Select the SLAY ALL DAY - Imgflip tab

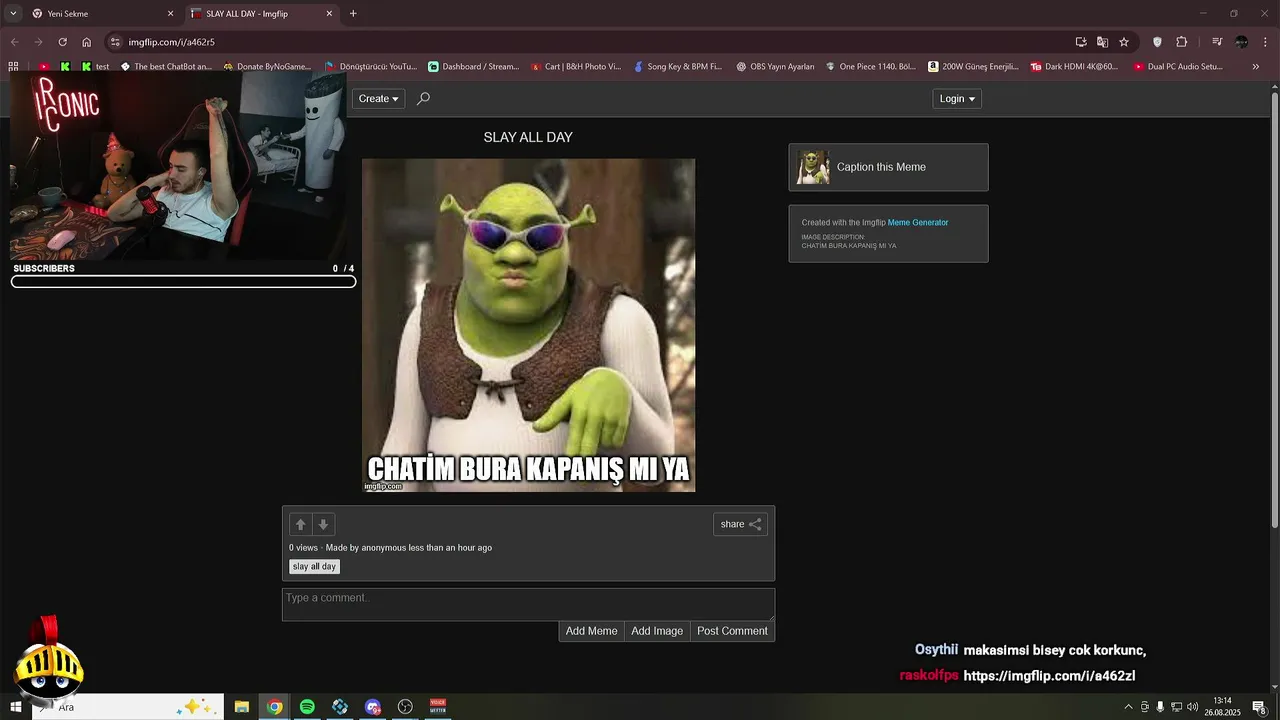click(x=262, y=14)
